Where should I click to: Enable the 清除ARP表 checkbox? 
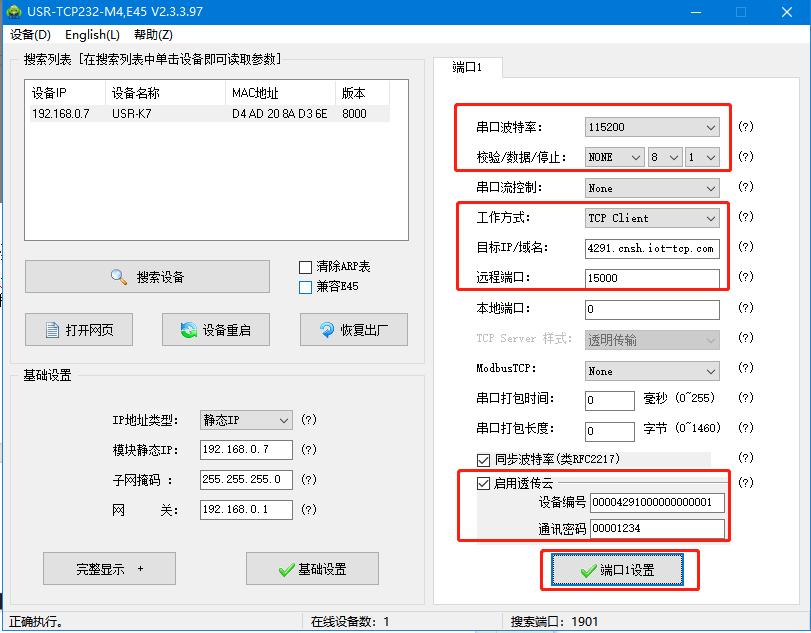pyautogui.click(x=306, y=267)
